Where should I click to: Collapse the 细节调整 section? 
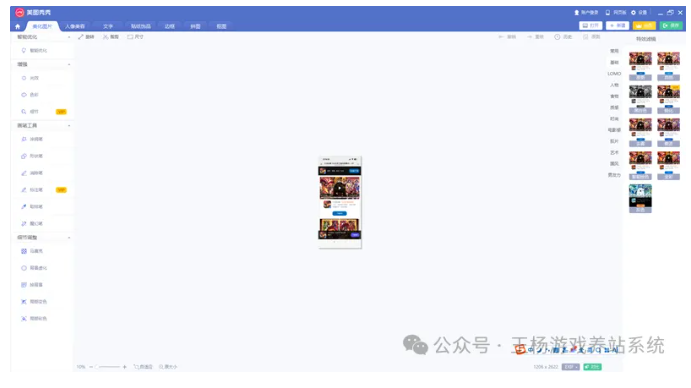(x=69, y=238)
